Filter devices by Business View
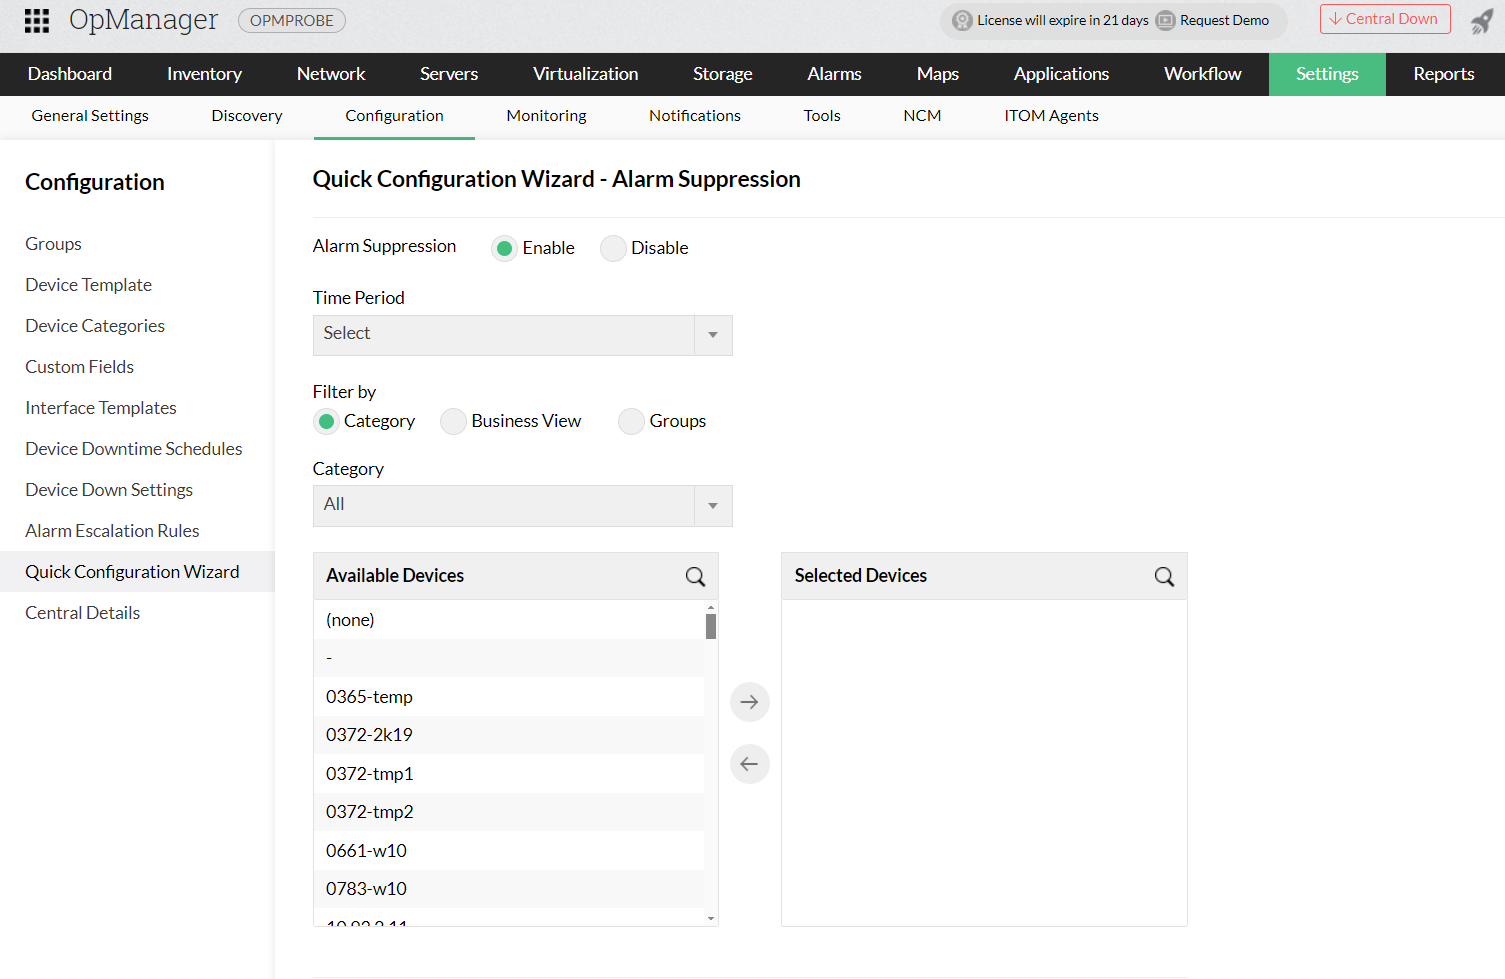1505x979 pixels. (x=453, y=421)
